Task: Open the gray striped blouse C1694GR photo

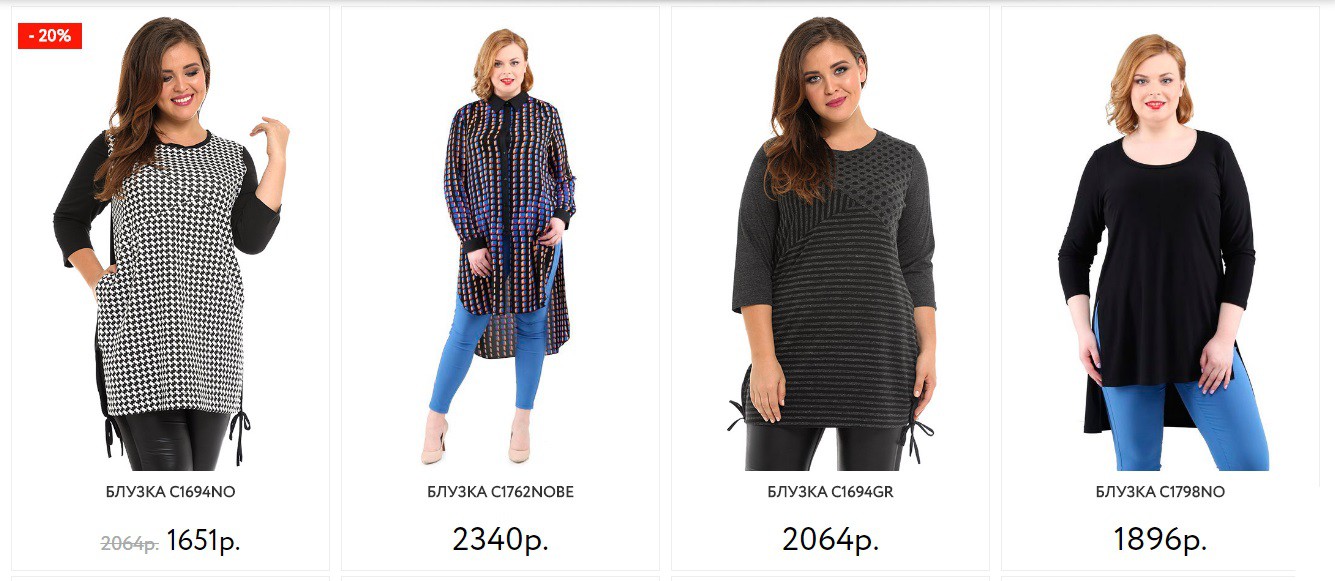Action: [x=831, y=243]
